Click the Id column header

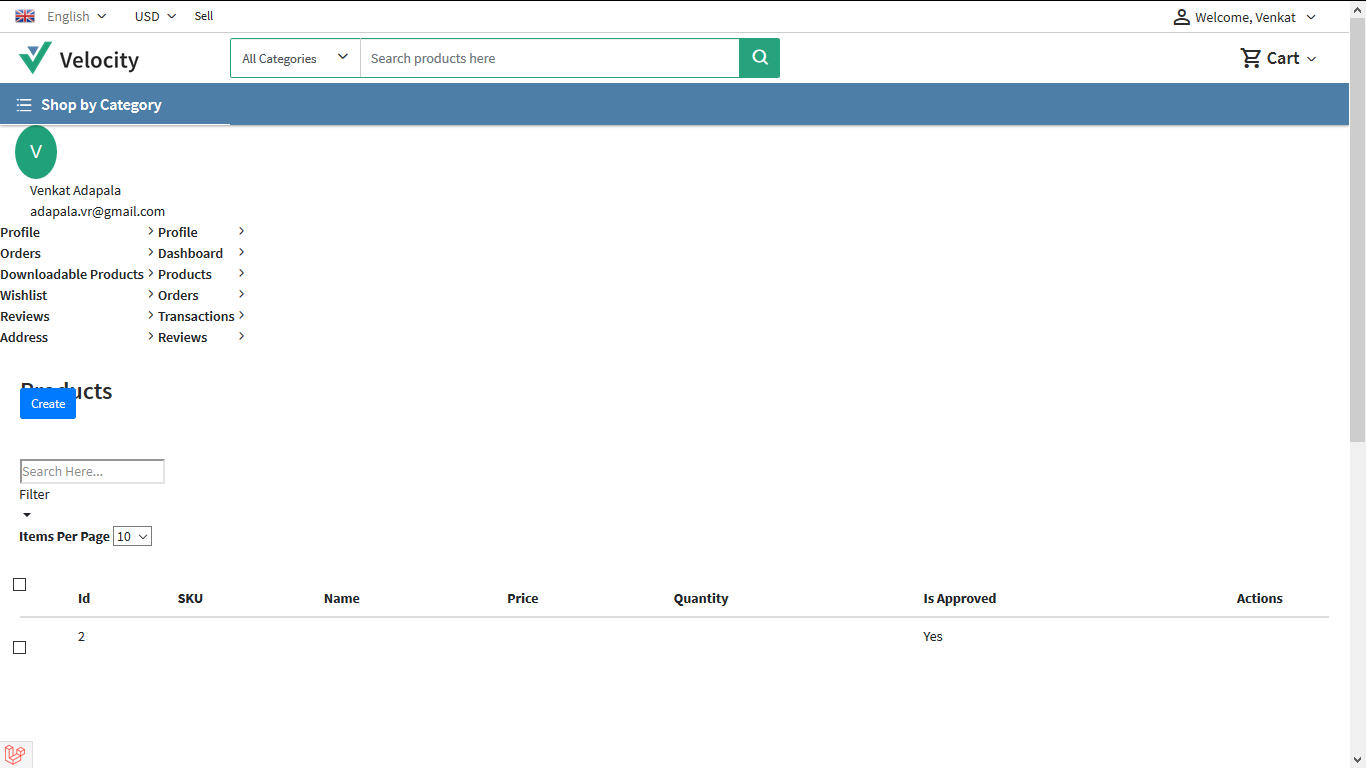(x=84, y=598)
